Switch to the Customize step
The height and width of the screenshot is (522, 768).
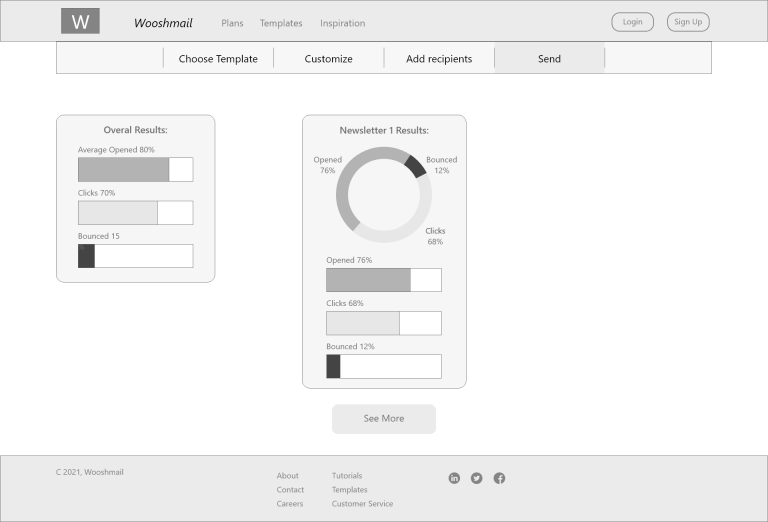(x=329, y=59)
